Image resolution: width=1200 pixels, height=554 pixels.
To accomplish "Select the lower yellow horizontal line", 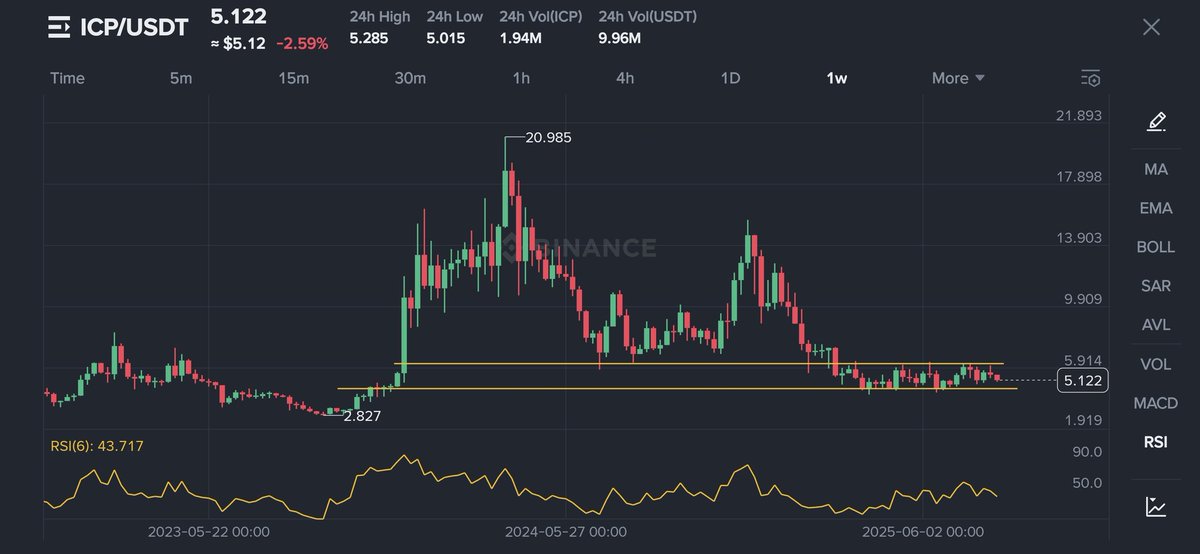I will pyautogui.click(x=677, y=388).
